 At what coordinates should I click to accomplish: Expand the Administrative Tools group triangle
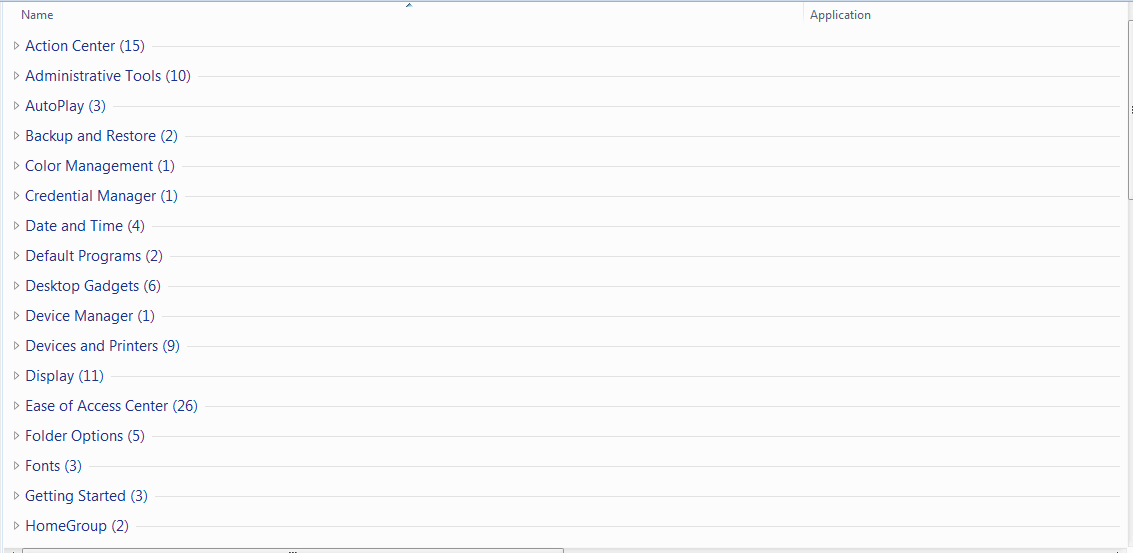[x=16, y=76]
